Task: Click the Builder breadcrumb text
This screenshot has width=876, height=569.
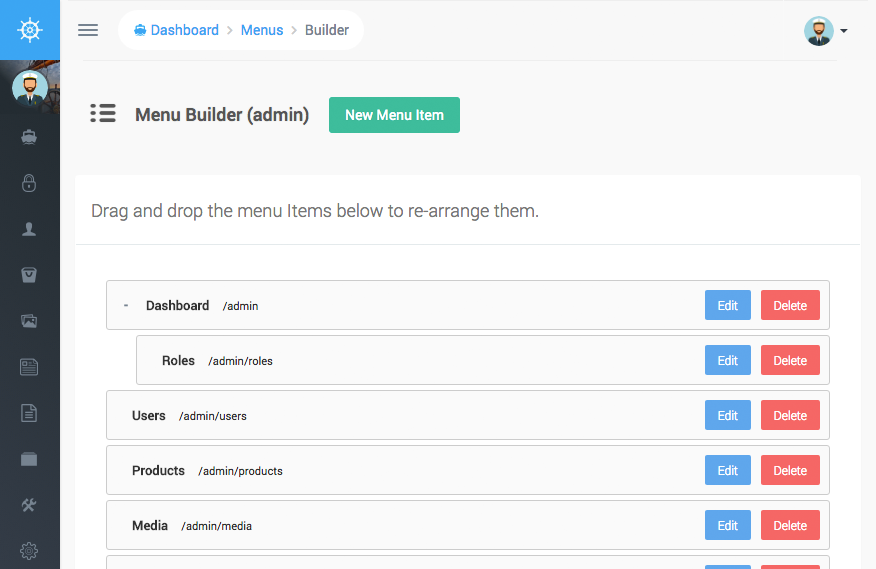Action: click(x=327, y=30)
